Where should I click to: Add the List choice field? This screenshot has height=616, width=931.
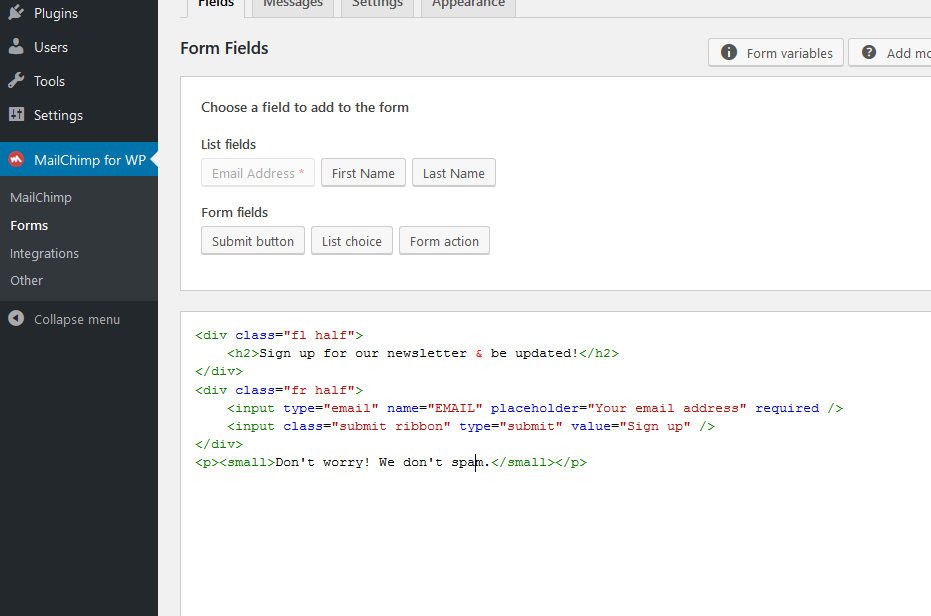pyautogui.click(x=352, y=241)
